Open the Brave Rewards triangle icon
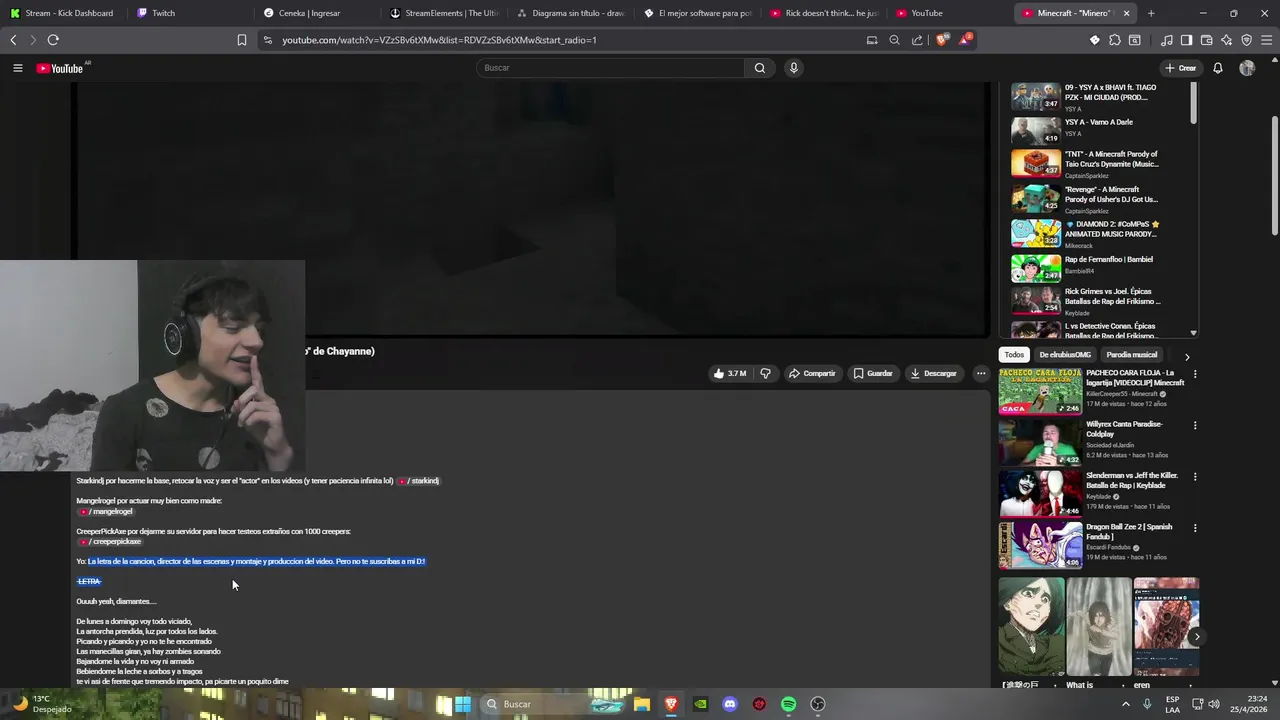Image resolution: width=1280 pixels, height=720 pixels. (x=965, y=40)
